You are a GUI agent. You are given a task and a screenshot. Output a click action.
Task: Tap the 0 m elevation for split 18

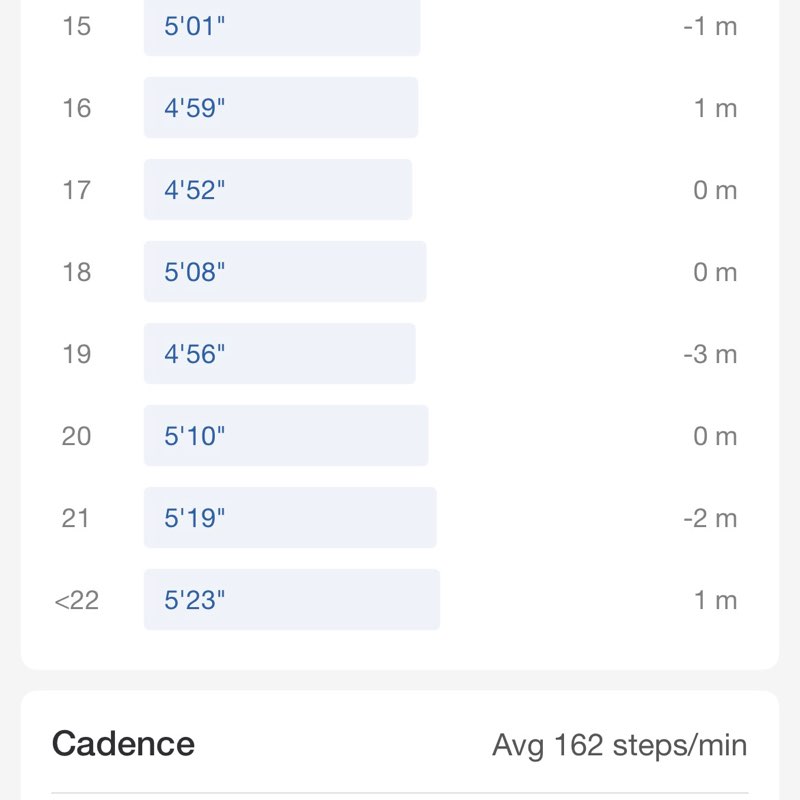pyautogui.click(x=715, y=272)
